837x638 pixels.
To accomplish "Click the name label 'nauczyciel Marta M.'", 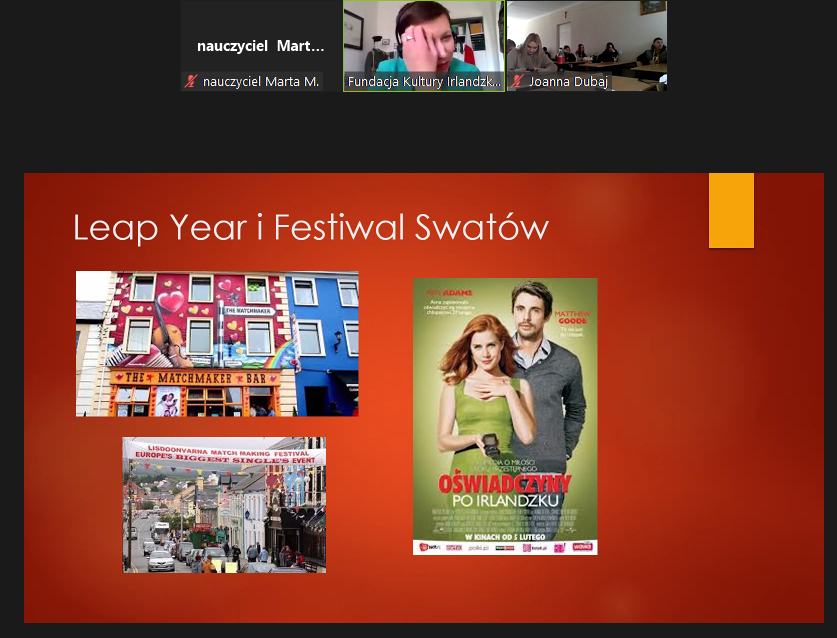I will (x=261, y=82).
